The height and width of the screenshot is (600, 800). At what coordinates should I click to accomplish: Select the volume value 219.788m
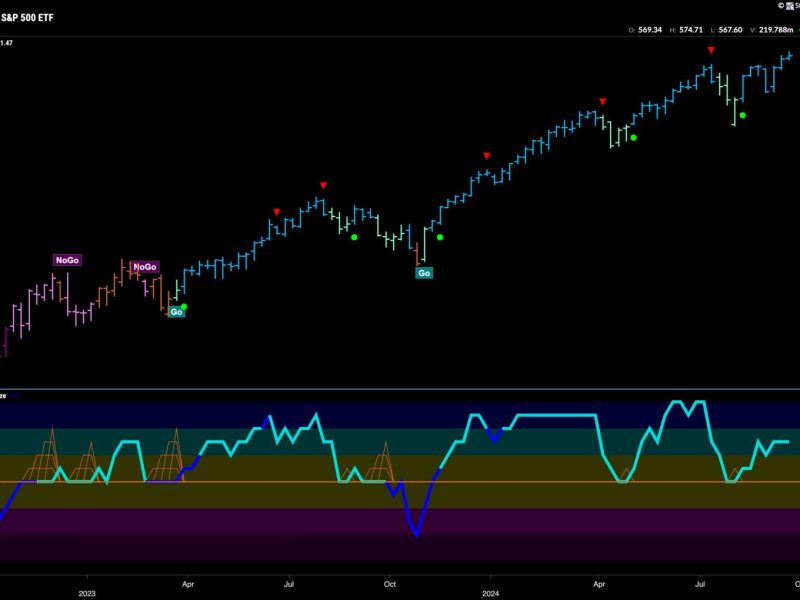(776, 30)
